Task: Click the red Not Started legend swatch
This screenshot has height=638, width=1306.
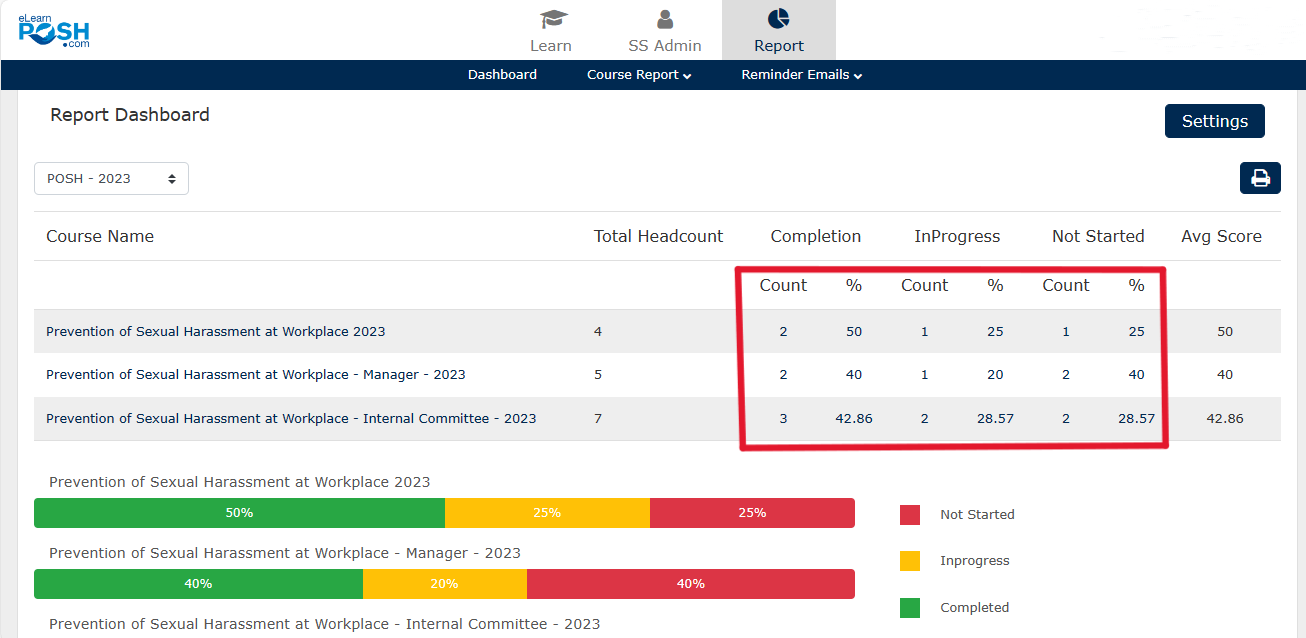Action: coord(910,514)
